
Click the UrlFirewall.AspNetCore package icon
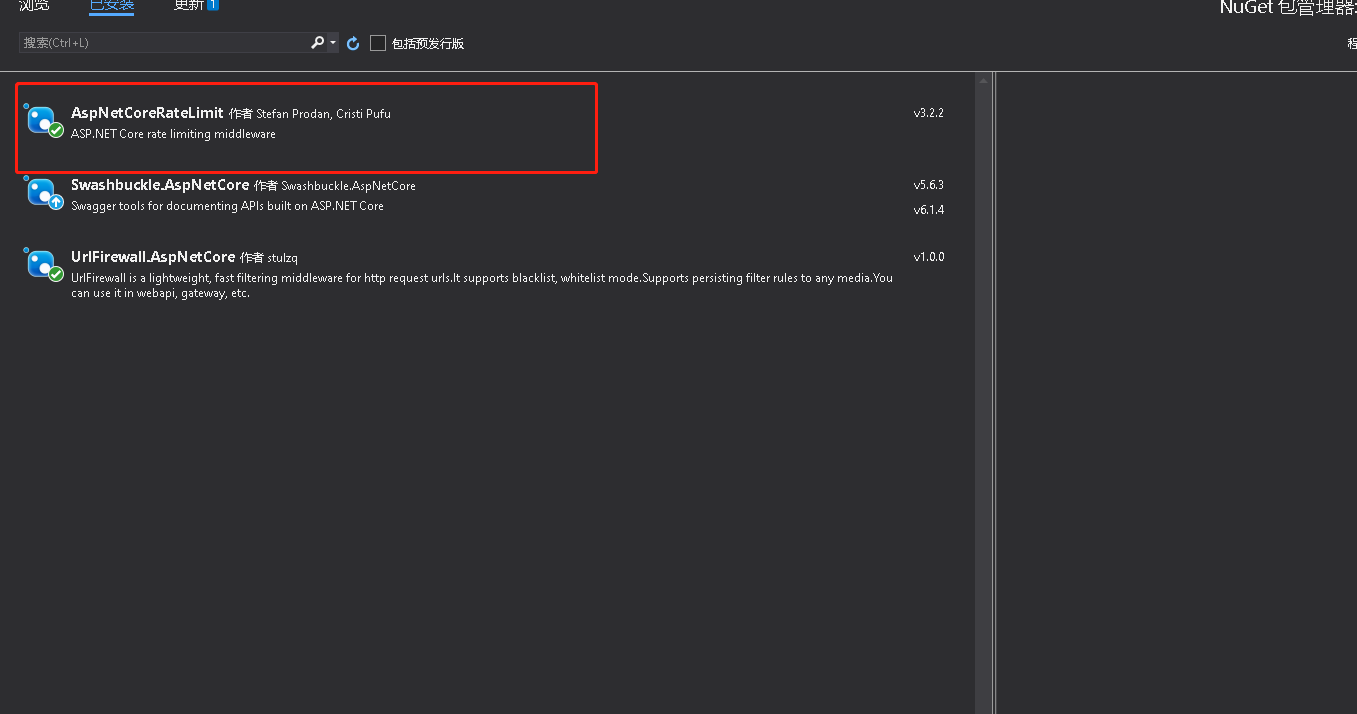[x=43, y=265]
